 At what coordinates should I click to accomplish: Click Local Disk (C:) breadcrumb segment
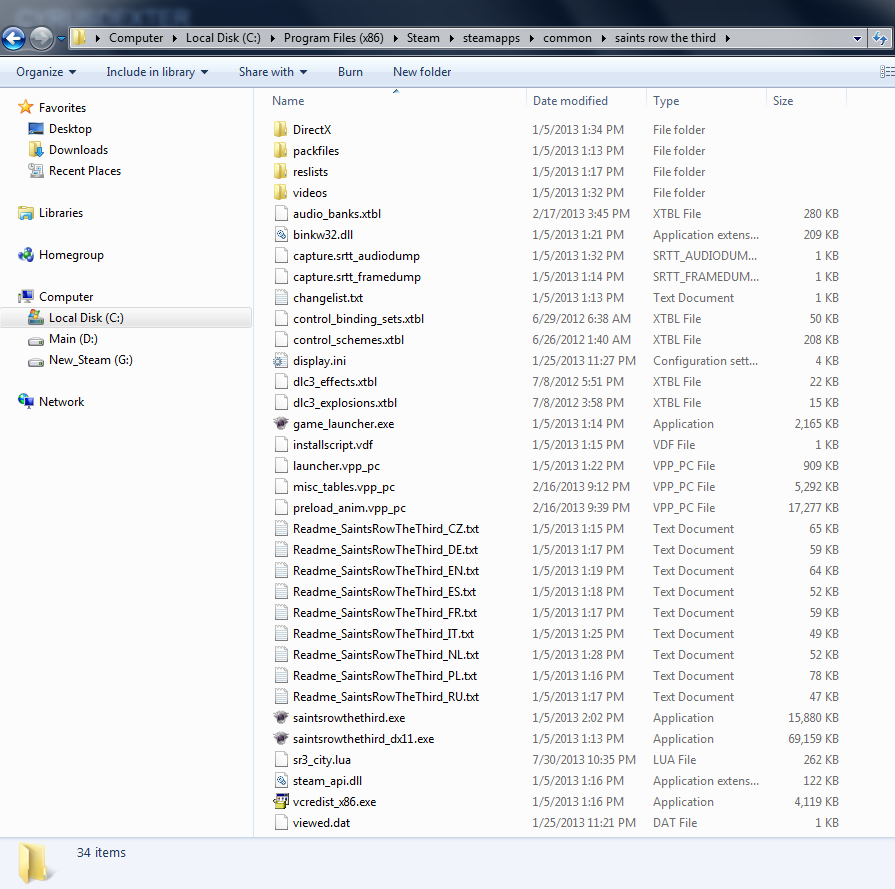tap(223, 38)
